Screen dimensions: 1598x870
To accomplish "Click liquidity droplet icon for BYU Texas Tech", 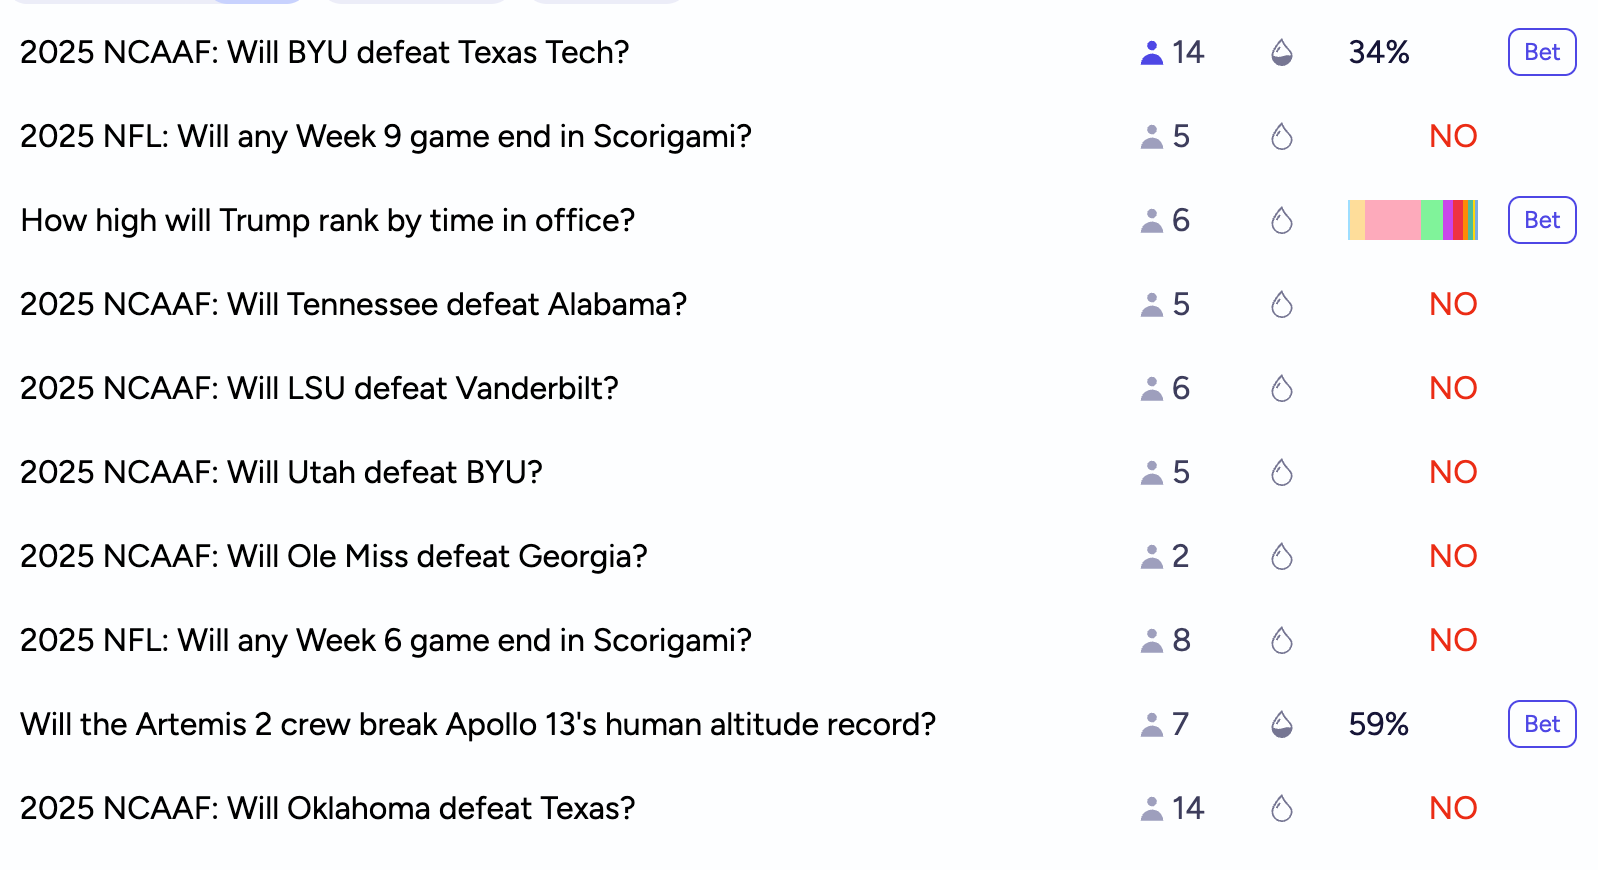I will click(1282, 53).
